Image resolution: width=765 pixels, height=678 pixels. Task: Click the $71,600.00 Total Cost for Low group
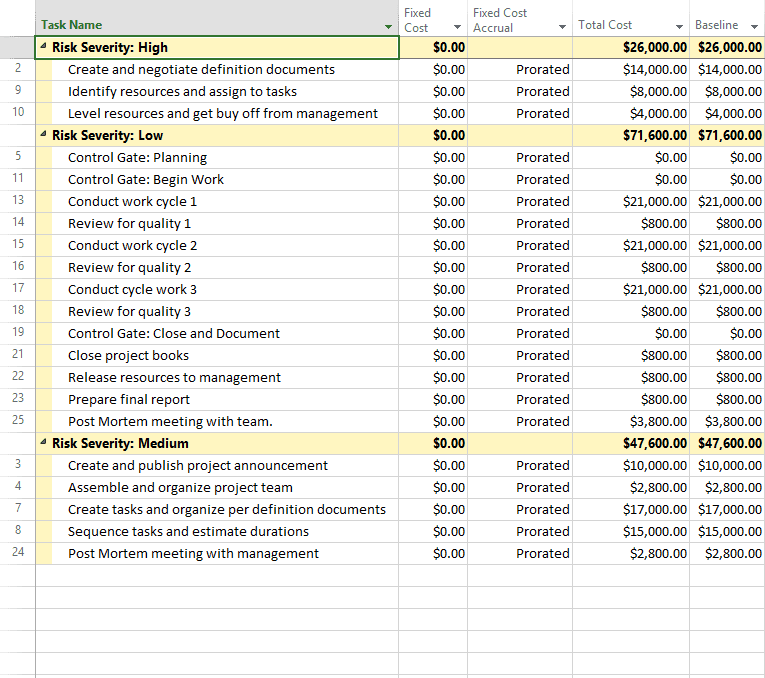pyautogui.click(x=655, y=135)
